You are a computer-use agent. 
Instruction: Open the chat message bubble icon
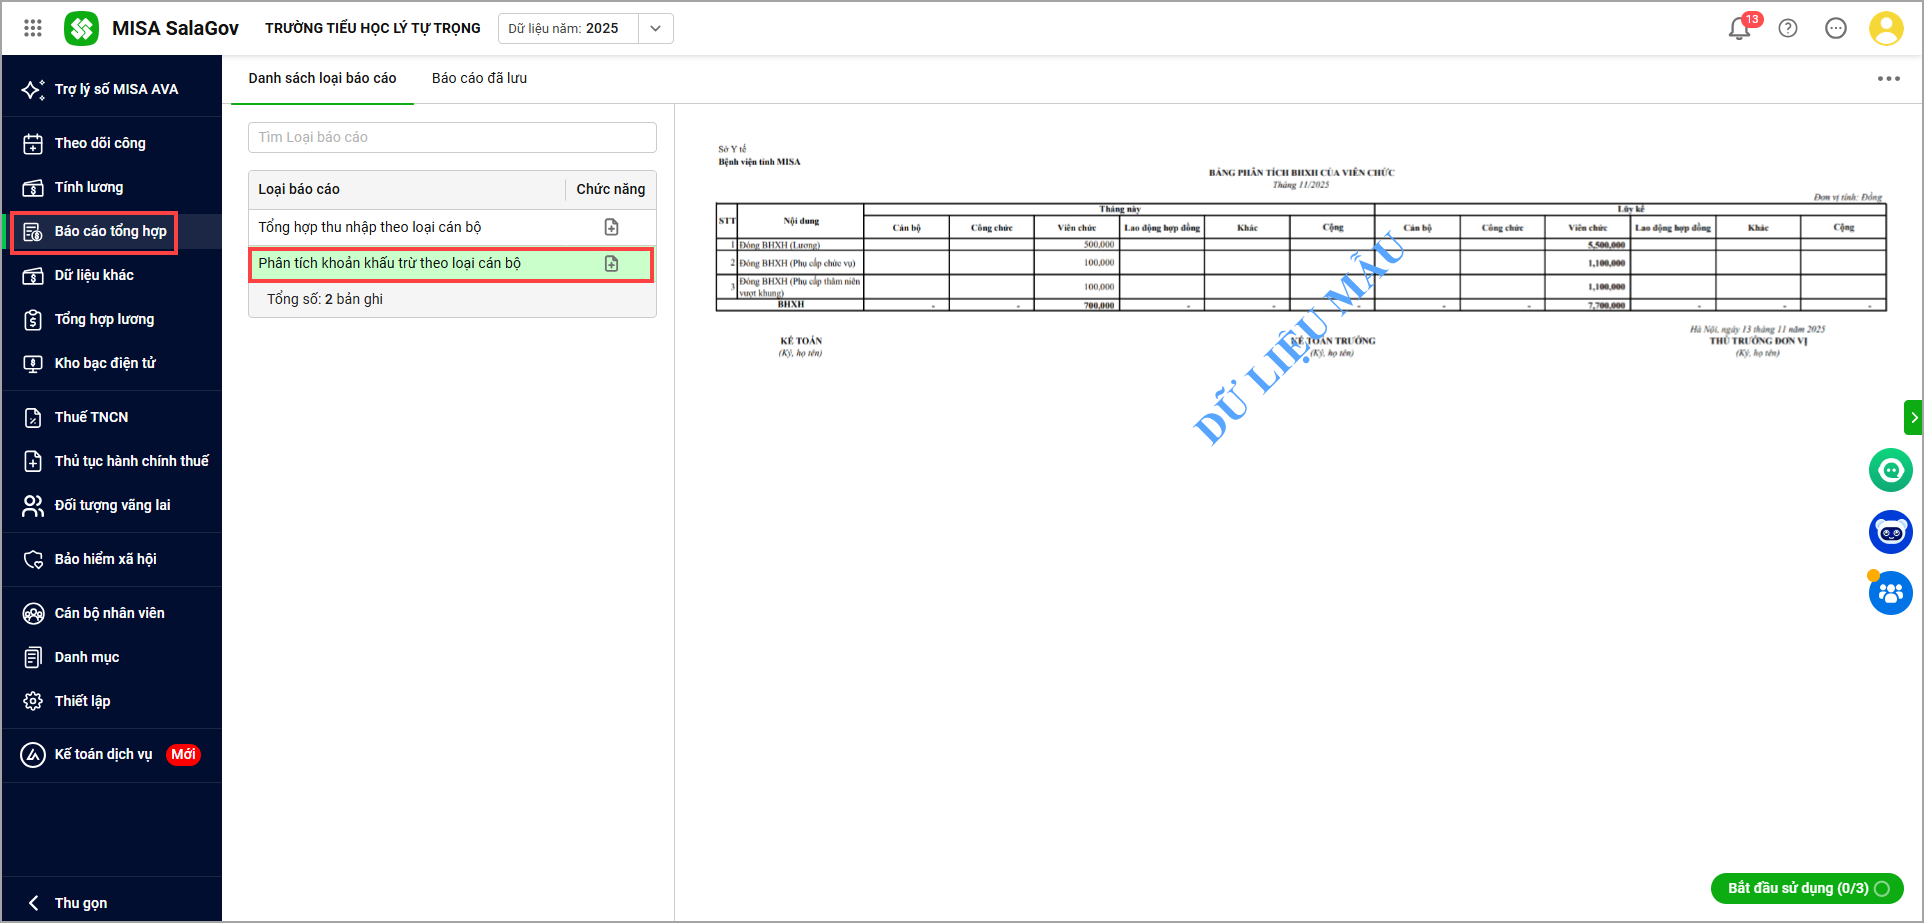pos(1836,29)
